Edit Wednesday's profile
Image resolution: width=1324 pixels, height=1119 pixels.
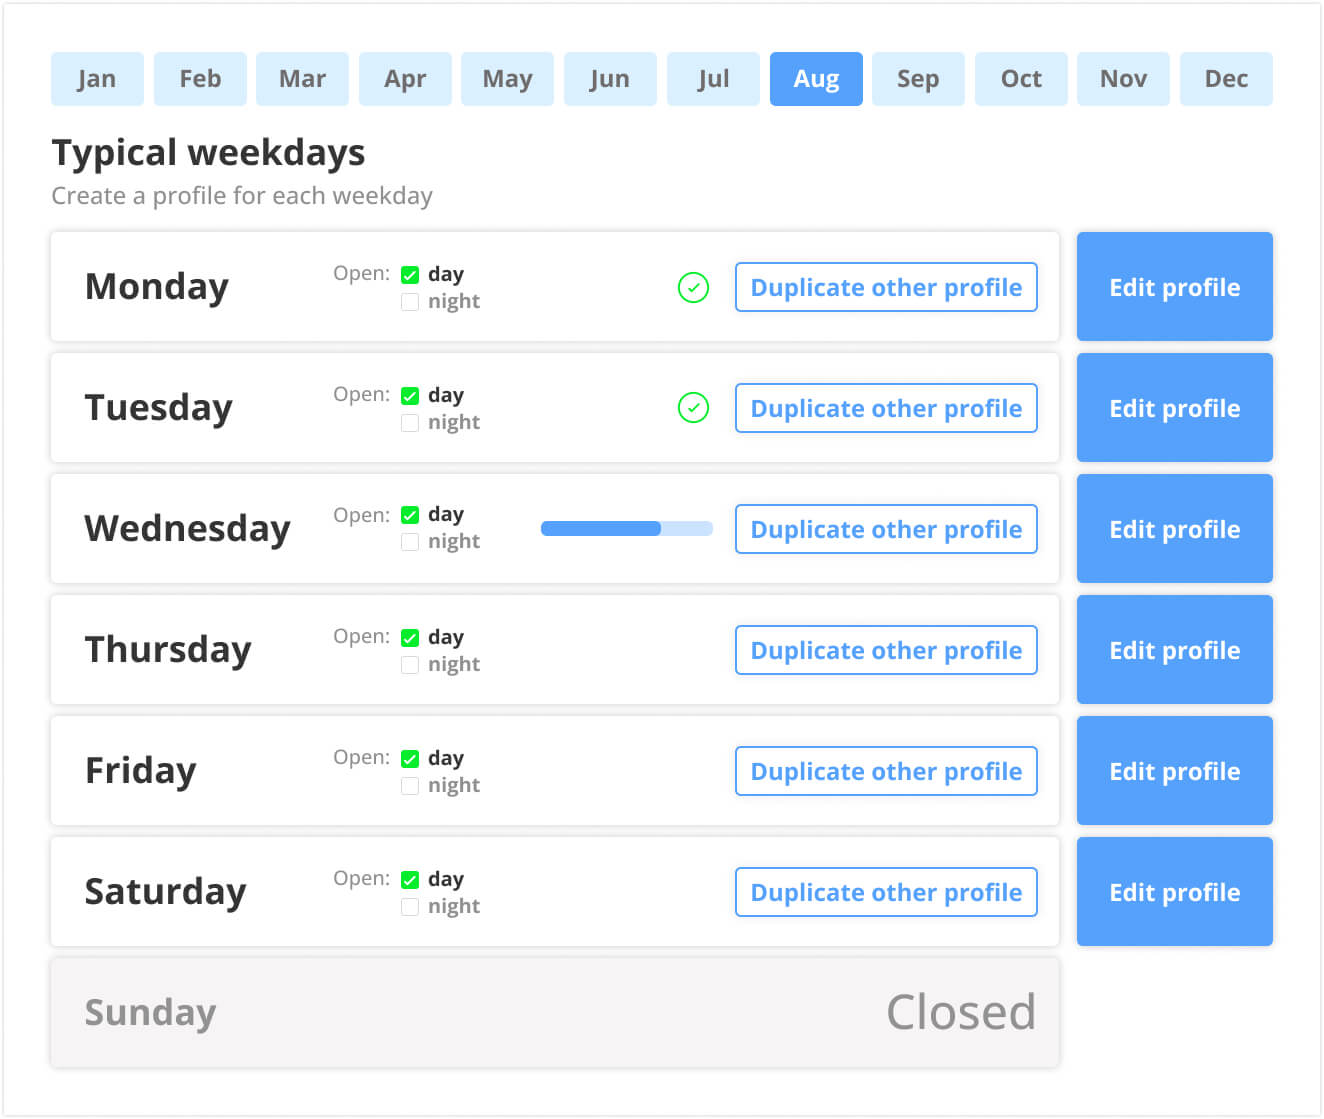pyautogui.click(x=1174, y=529)
